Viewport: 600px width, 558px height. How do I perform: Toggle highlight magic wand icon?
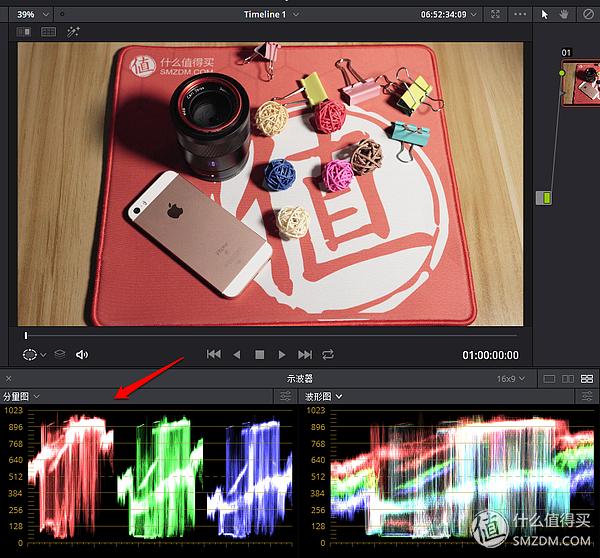pyautogui.click(x=73, y=32)
